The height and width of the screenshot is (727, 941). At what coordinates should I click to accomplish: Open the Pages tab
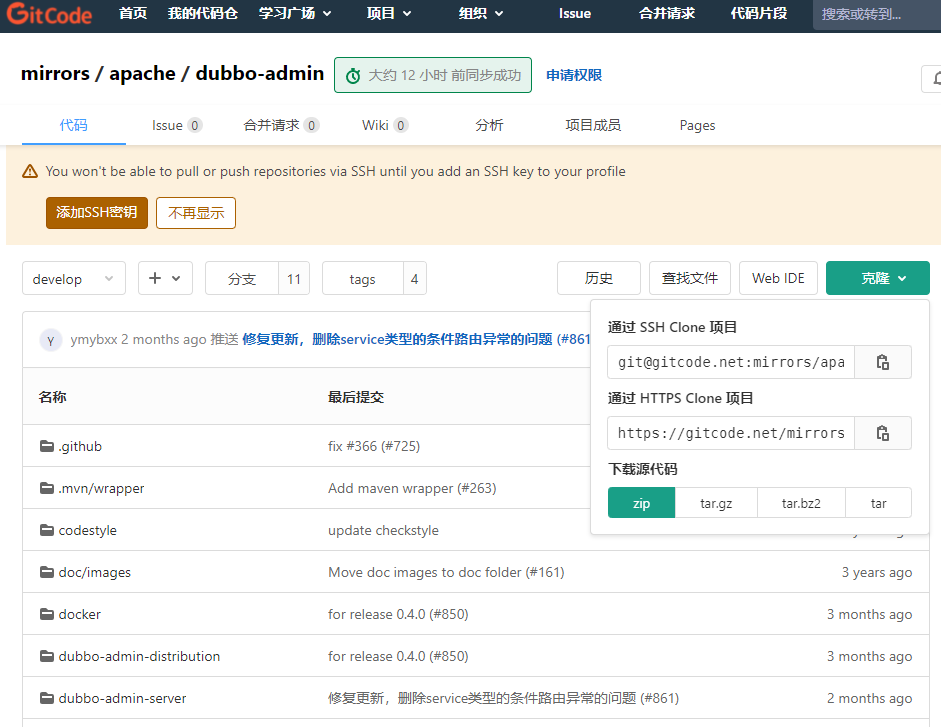pyautogui.click(x=697, y=125)
